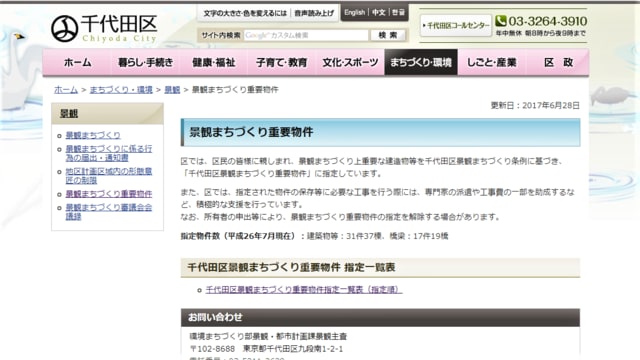Click the Chiyoda City logo
Screen dimensions: 640x360
point(104,28)
